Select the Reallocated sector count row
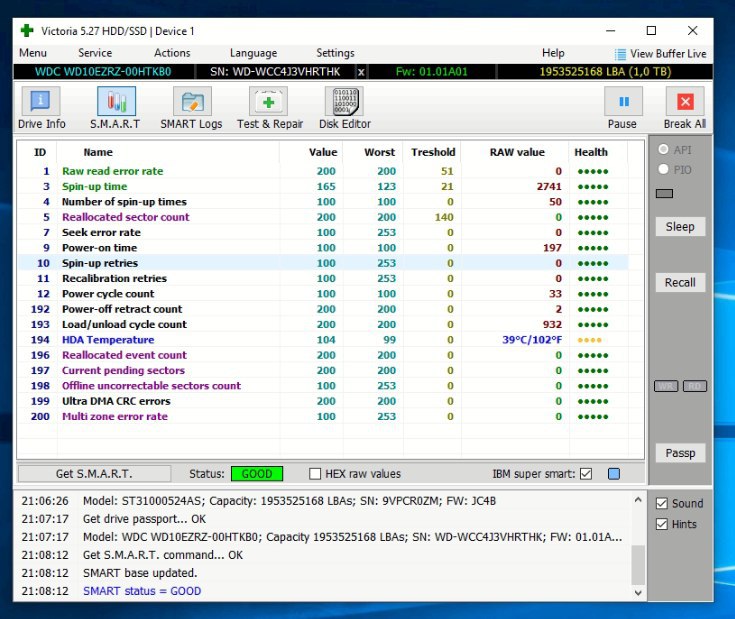 tap(323, 217)
